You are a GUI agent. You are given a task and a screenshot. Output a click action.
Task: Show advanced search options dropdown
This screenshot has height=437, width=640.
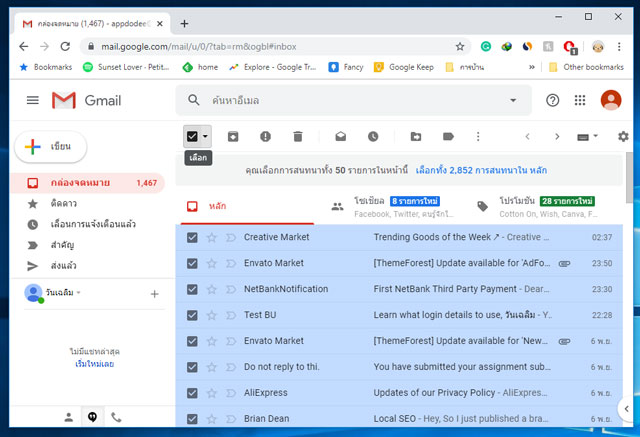(x=513, y=100)
